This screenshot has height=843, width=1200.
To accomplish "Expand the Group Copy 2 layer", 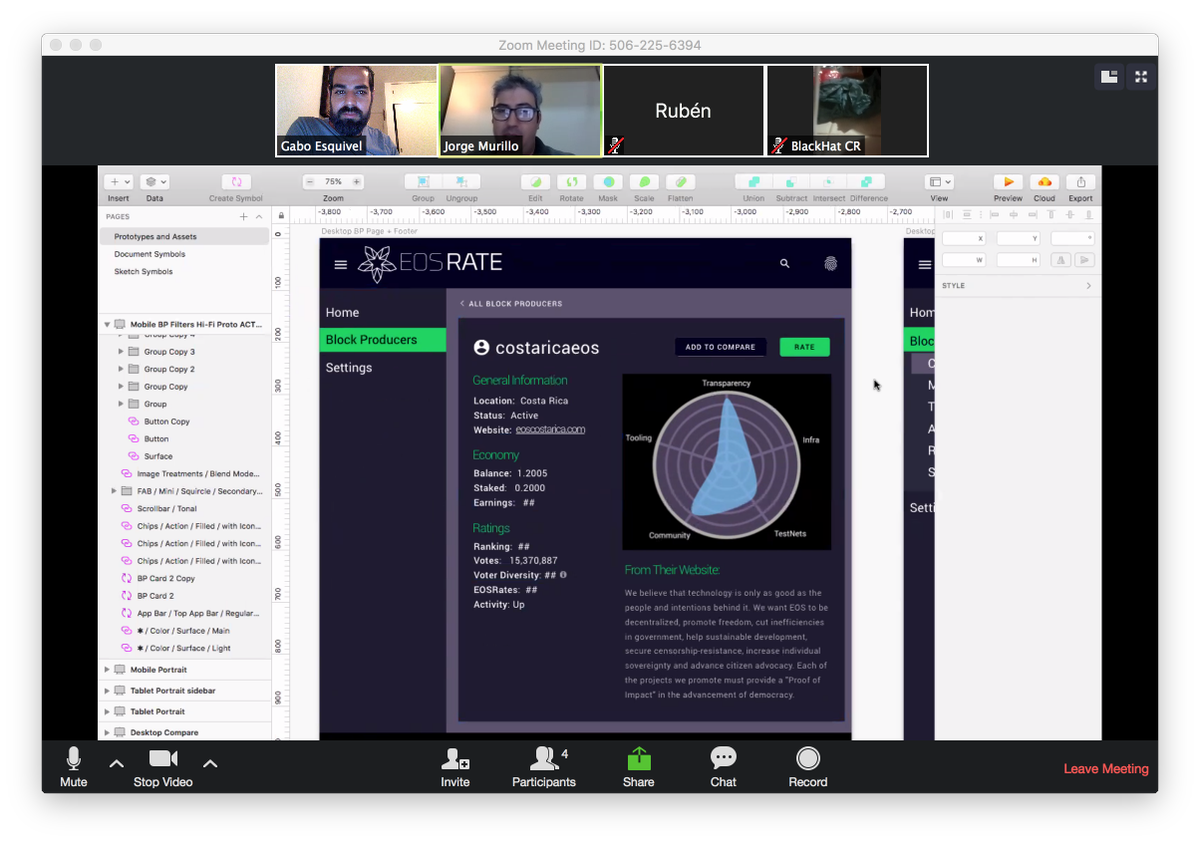I will click(x=121, y=369).
